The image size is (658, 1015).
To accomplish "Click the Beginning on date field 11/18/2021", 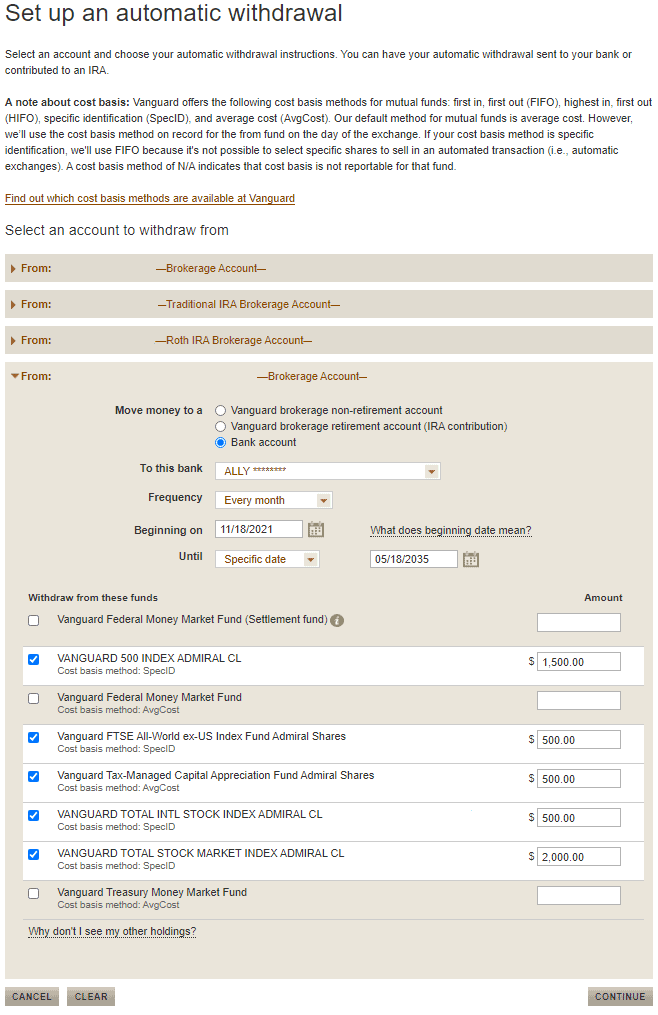I will pyautogui.click(x=259, y=530).
